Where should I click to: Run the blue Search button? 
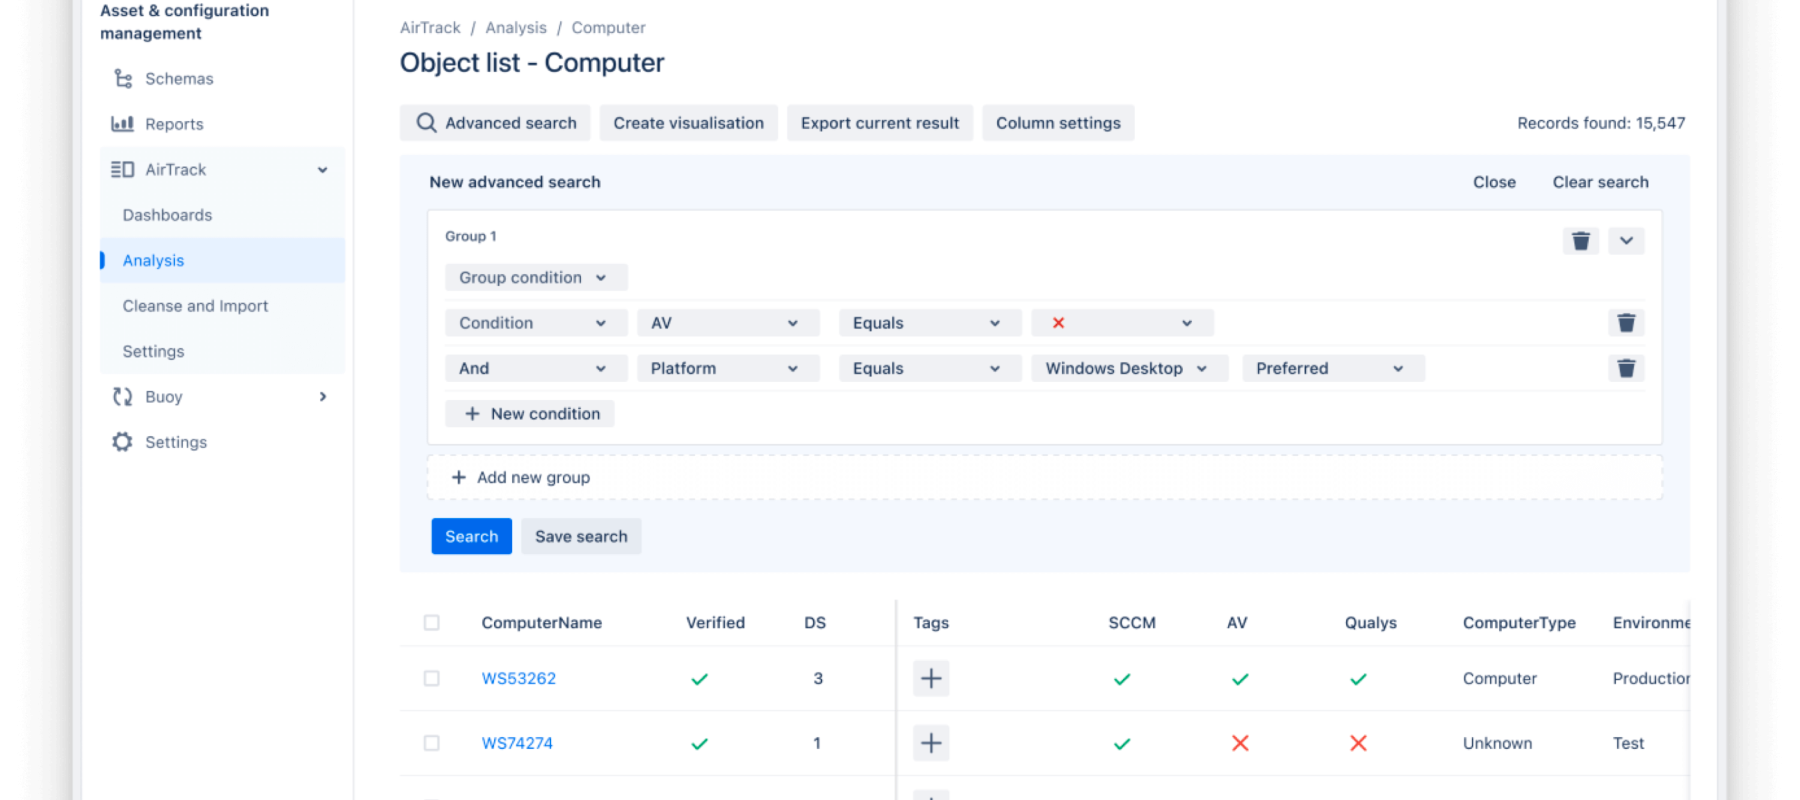[x=471, y=536]
